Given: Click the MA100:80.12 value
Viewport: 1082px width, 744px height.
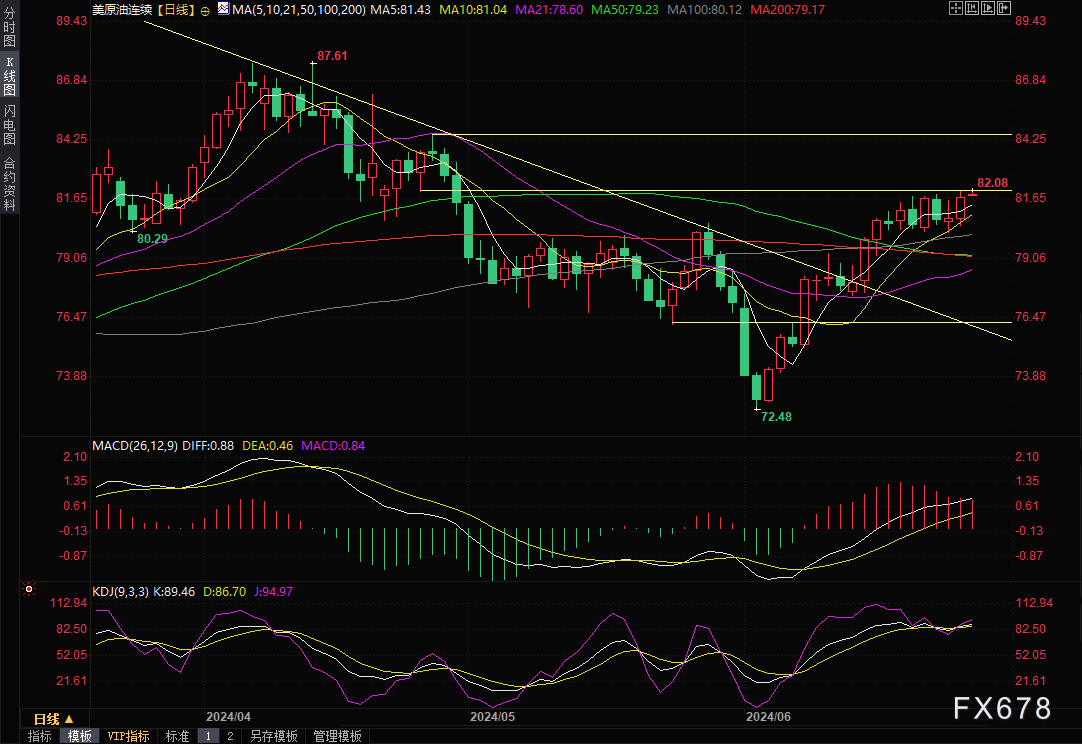Looking at the screenshot, I should click(x=705, y=10).
